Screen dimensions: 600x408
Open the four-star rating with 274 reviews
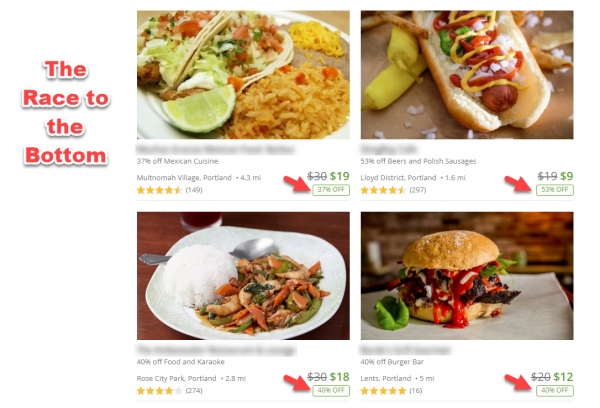coord(170,391)
